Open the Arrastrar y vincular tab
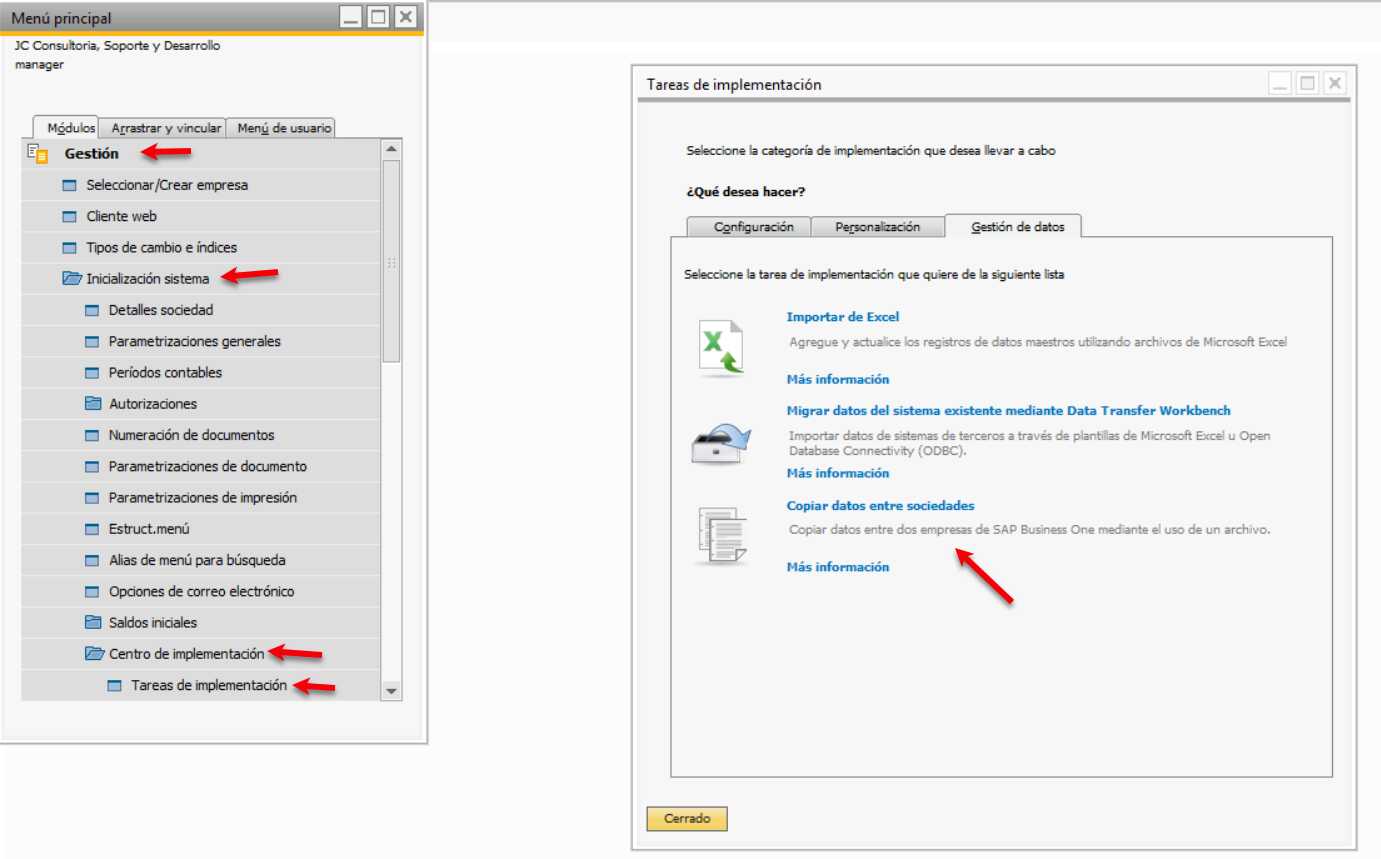The height and width of the screenshot is (859, 1381). pyautogui.click(x=166, y=128)
